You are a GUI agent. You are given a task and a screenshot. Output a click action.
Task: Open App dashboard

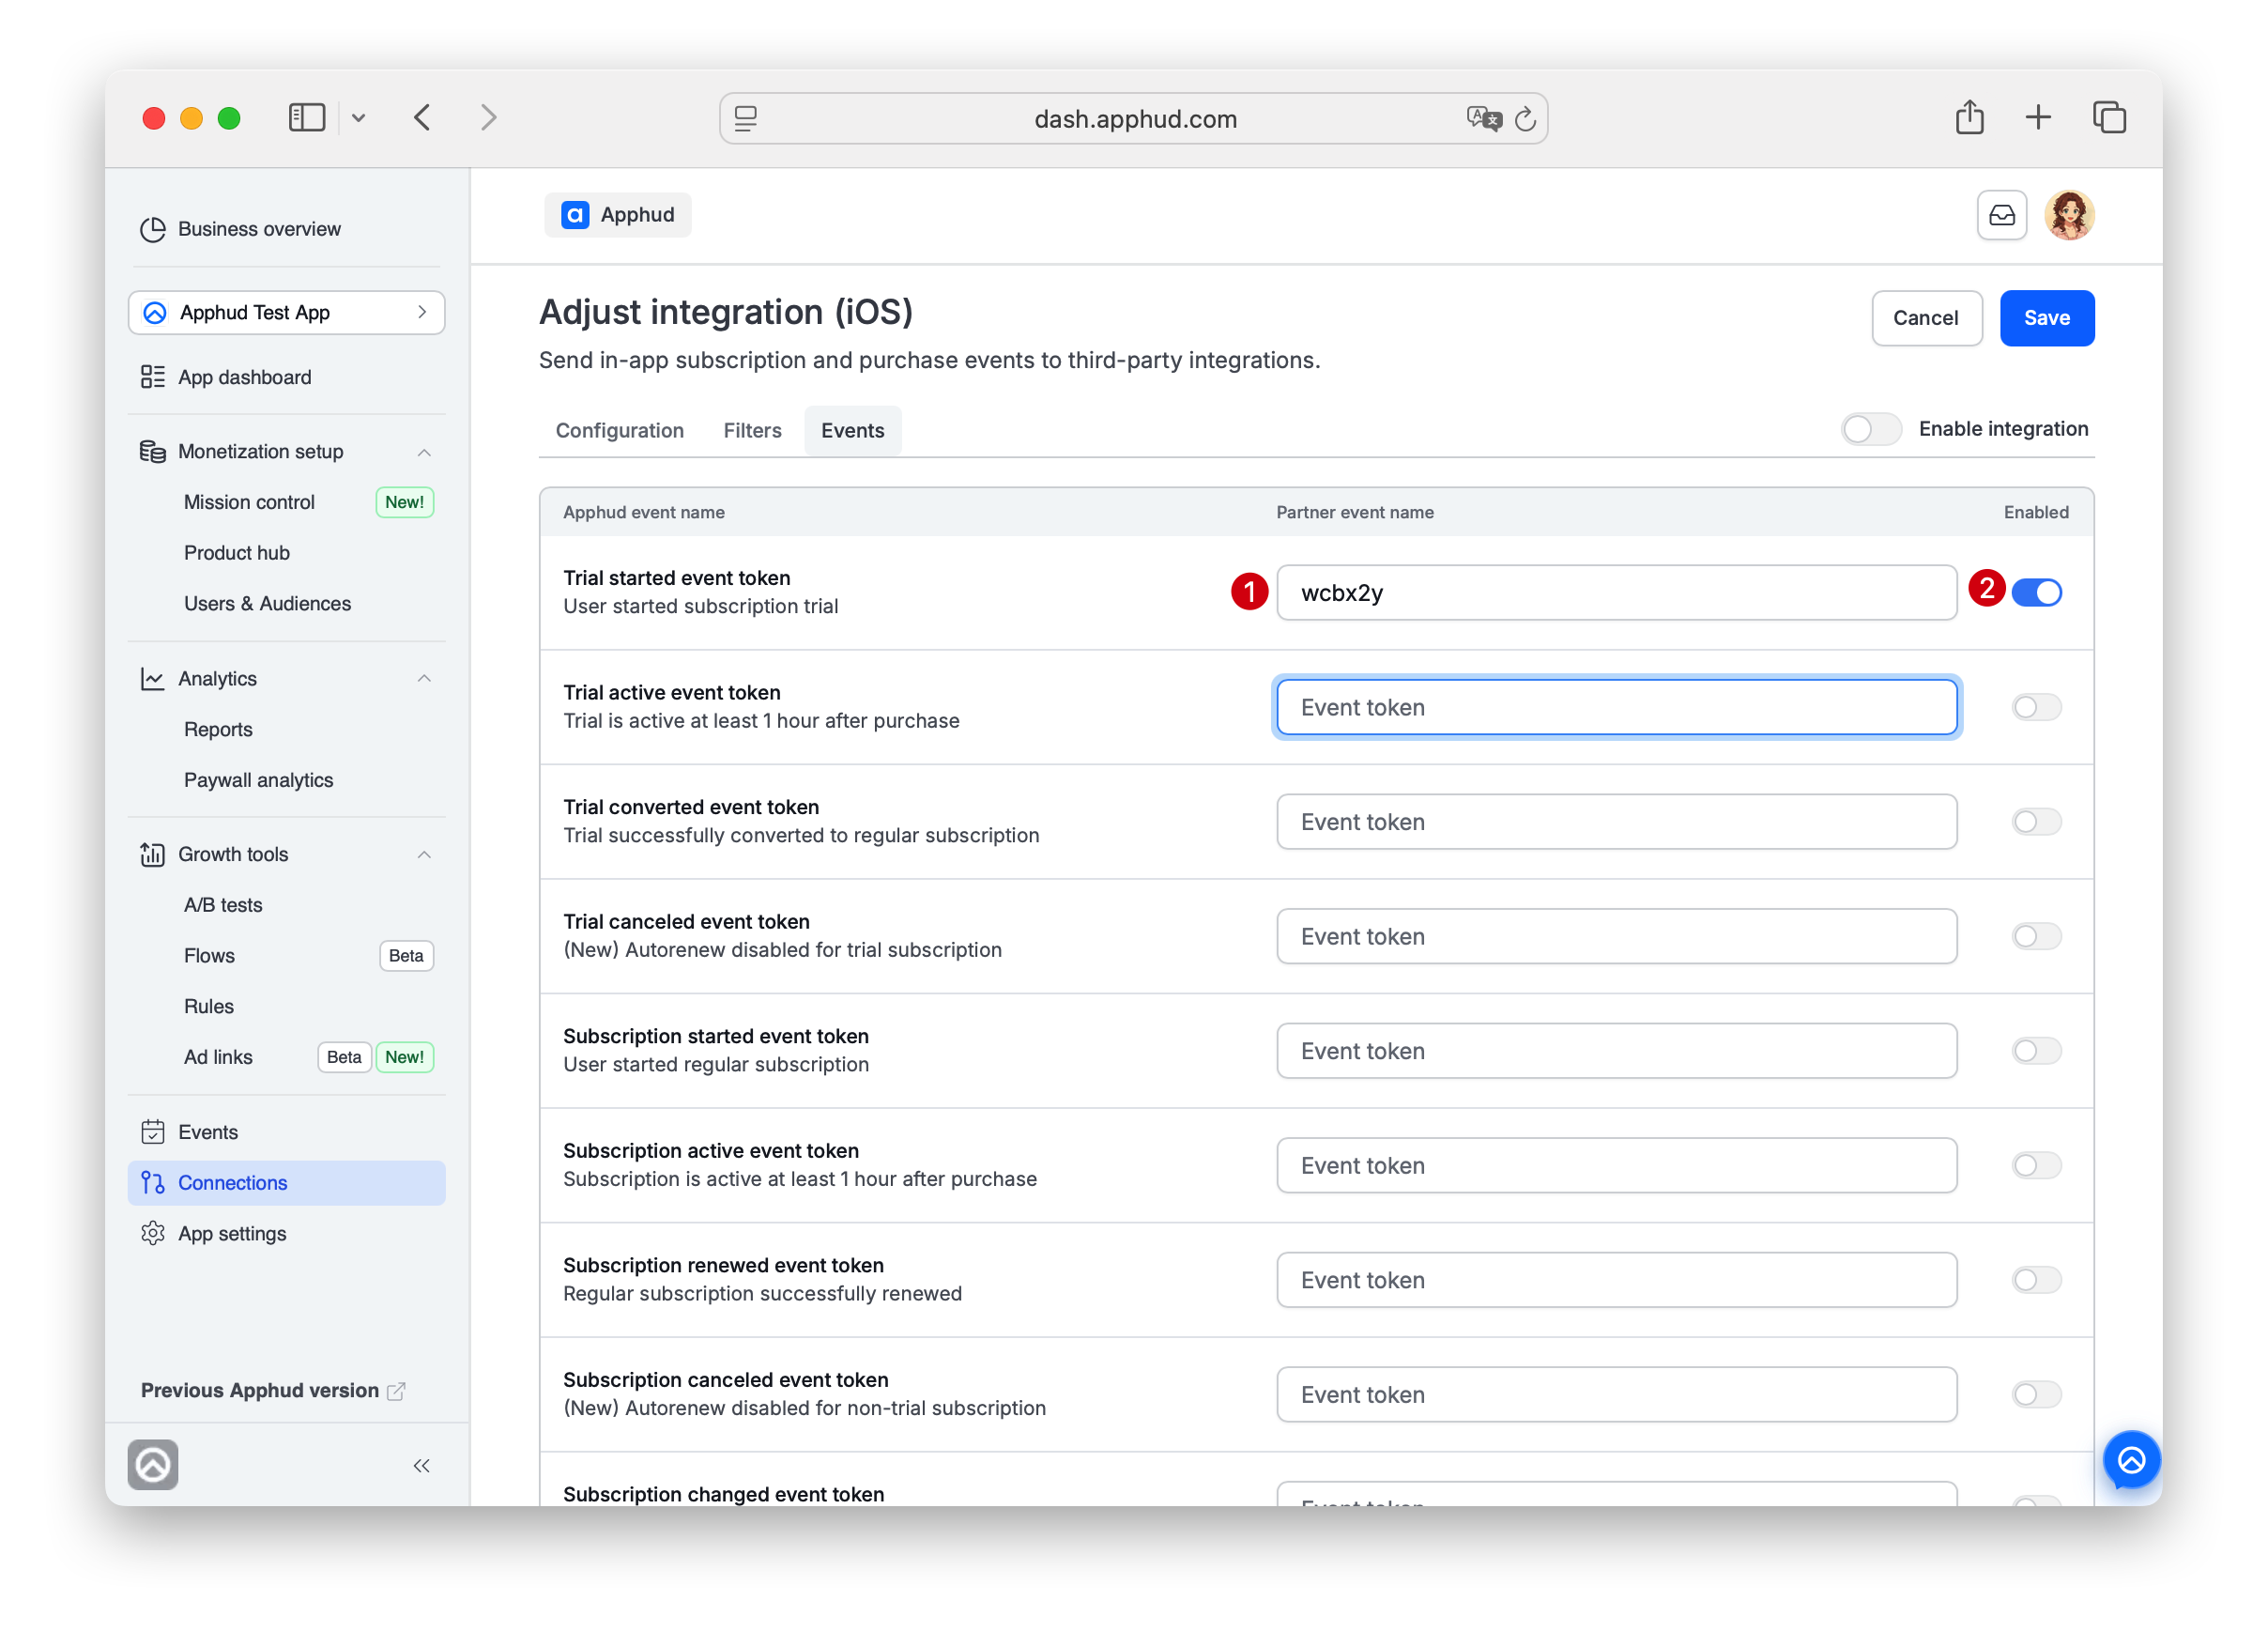pos(244,377)
